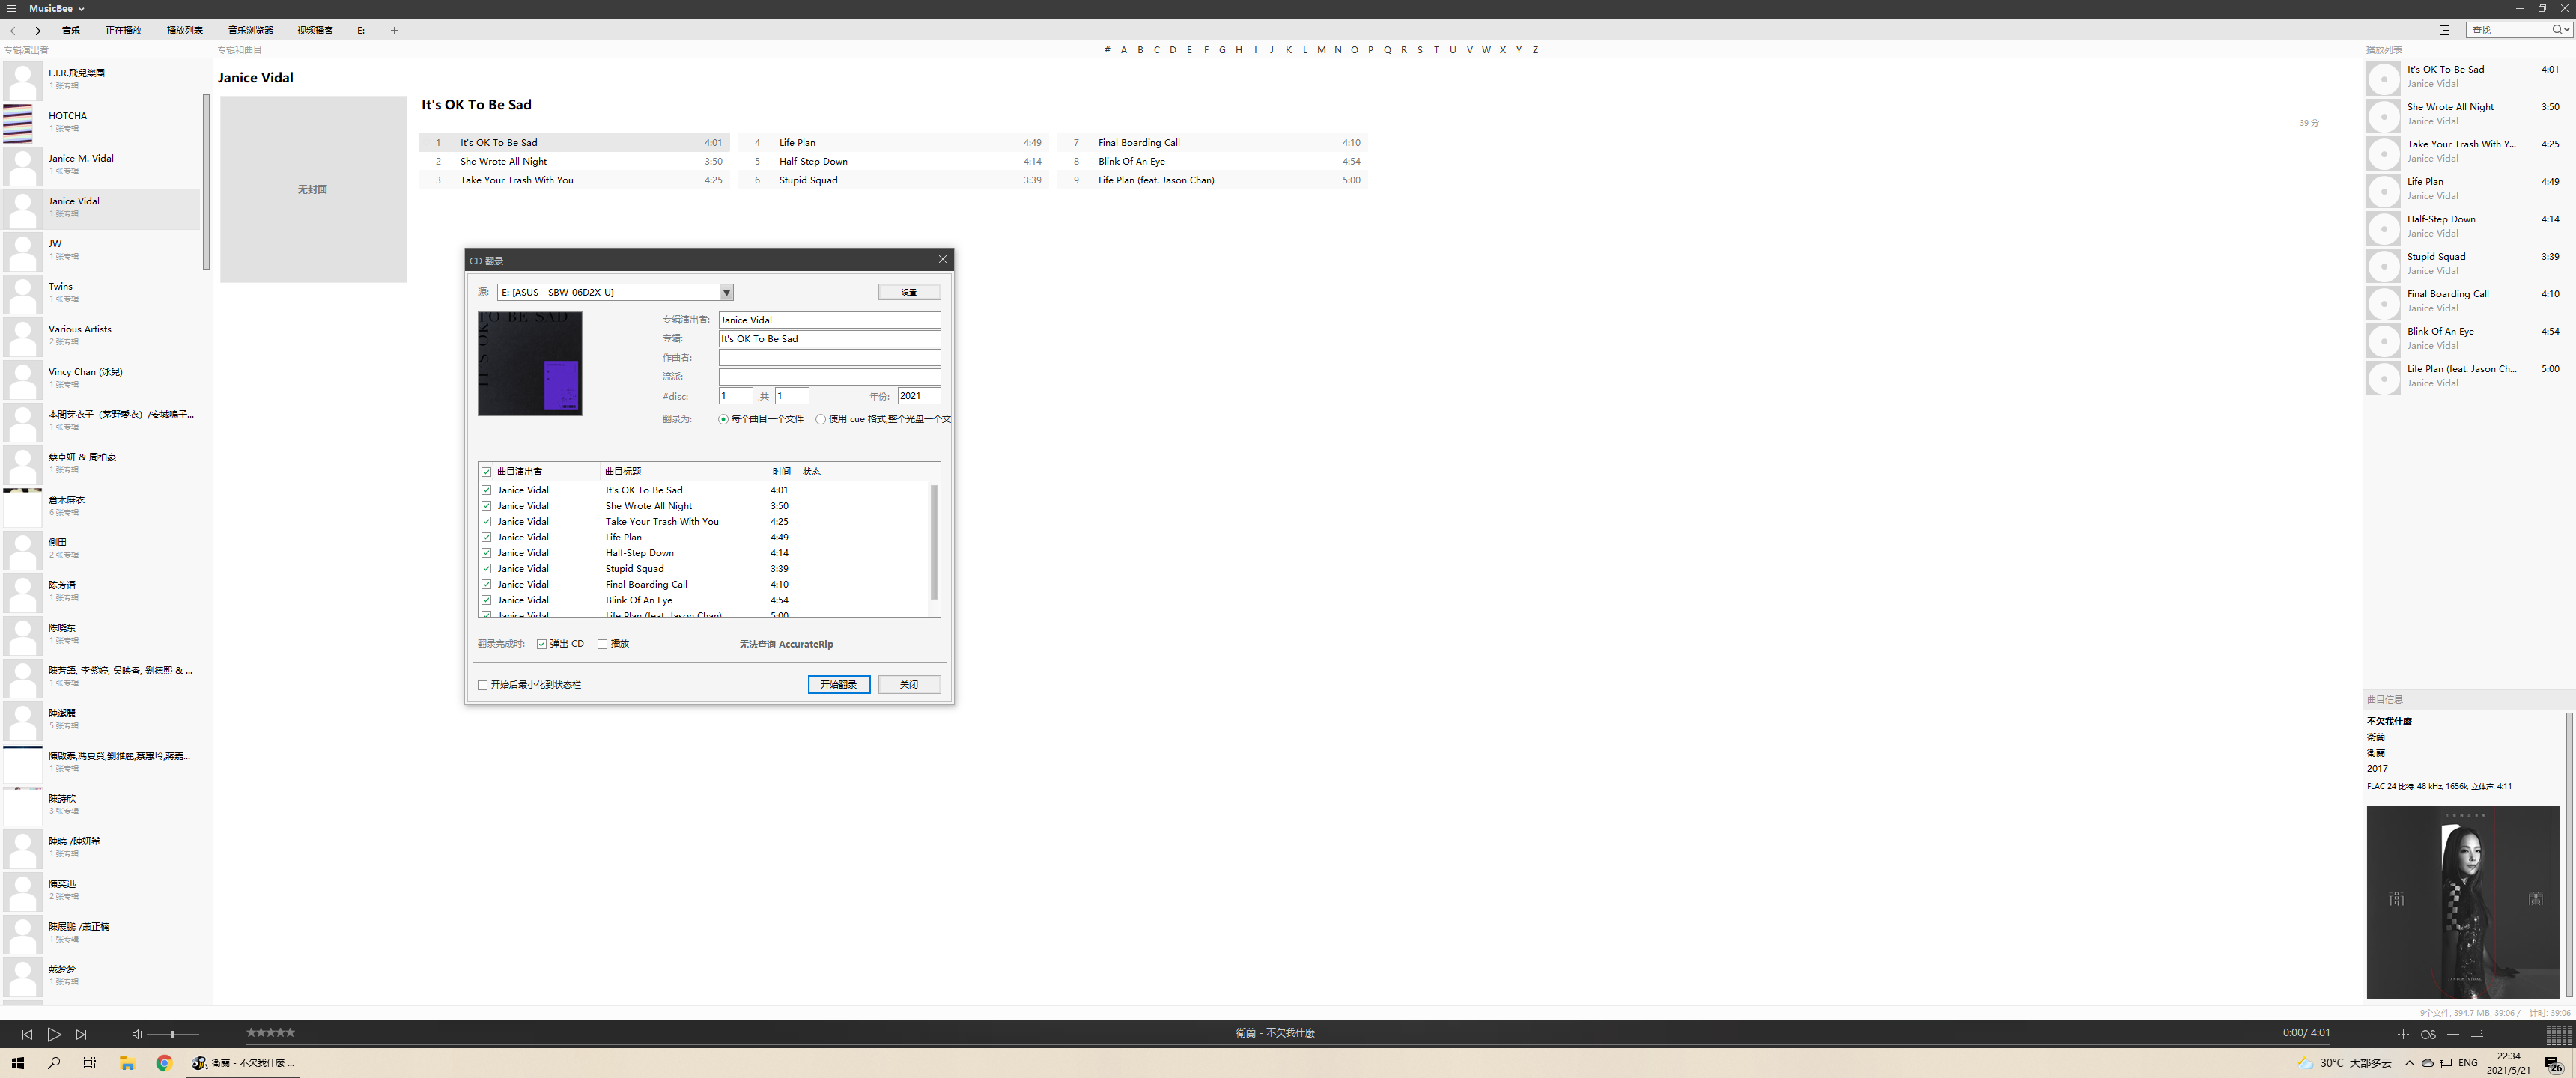Adjust the volume slider in player bar

pyautogui.click(x=173, y=1034)
